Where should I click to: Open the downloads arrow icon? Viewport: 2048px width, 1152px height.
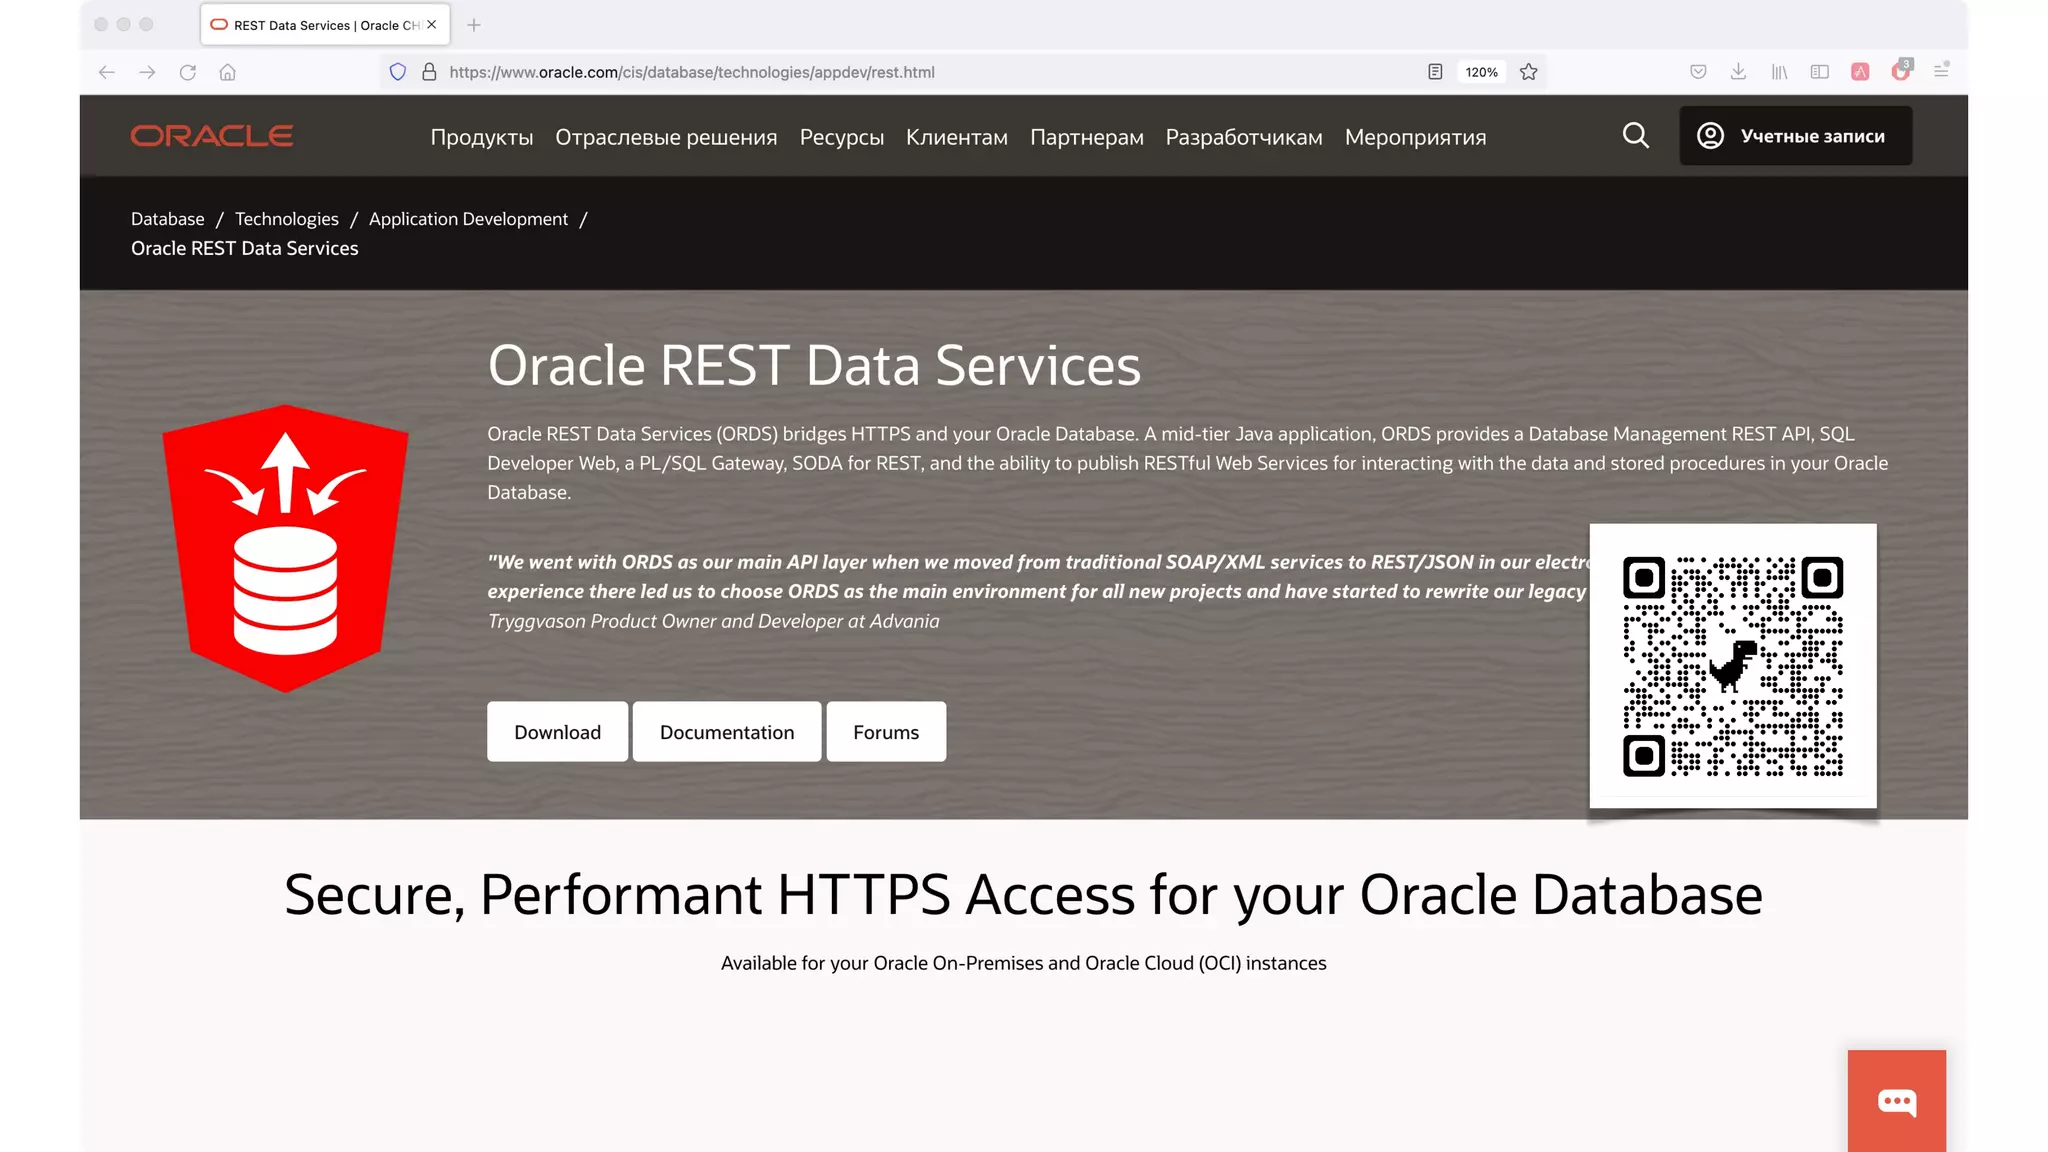pyautogui.click(x=1738, y=72)
